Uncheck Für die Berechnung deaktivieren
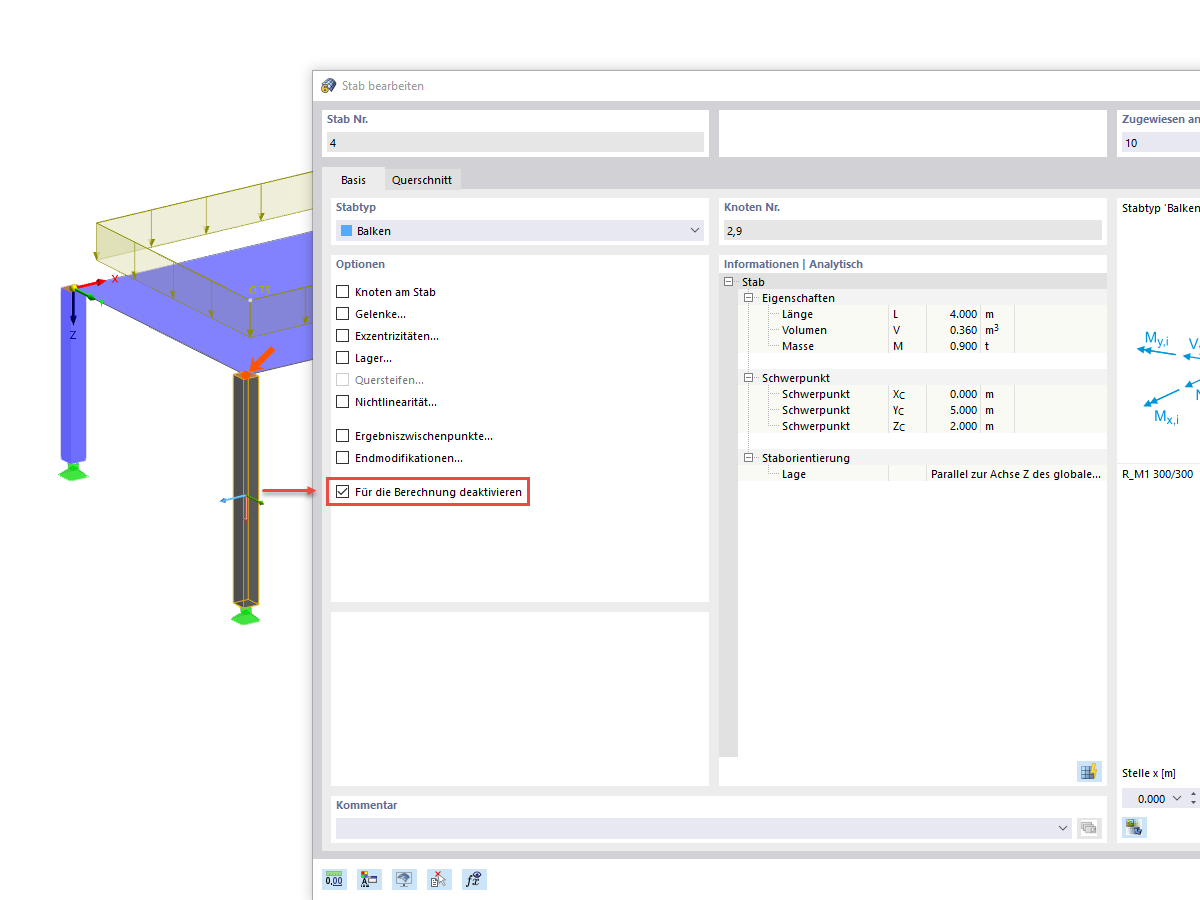This screenshot has width=1200, height=900. pyautogui.click(x=341, y=492)
